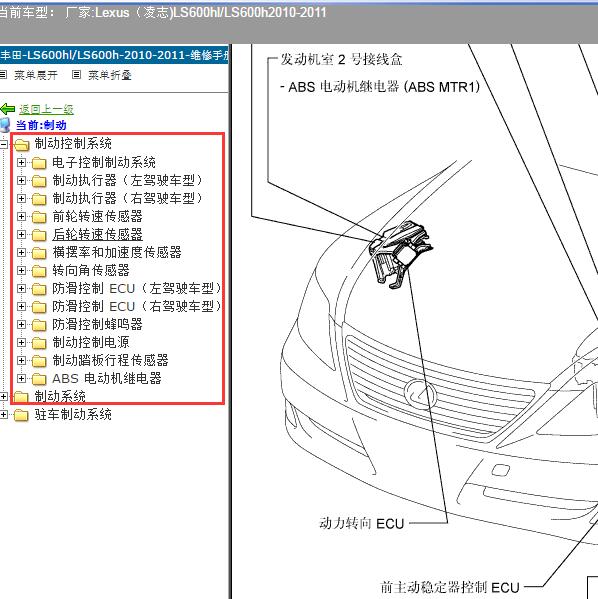Image resolution: width=598 pixels, height=599 pixels.
Task: Open the 后轮转速传感器 link
Action: pos(97,234)
